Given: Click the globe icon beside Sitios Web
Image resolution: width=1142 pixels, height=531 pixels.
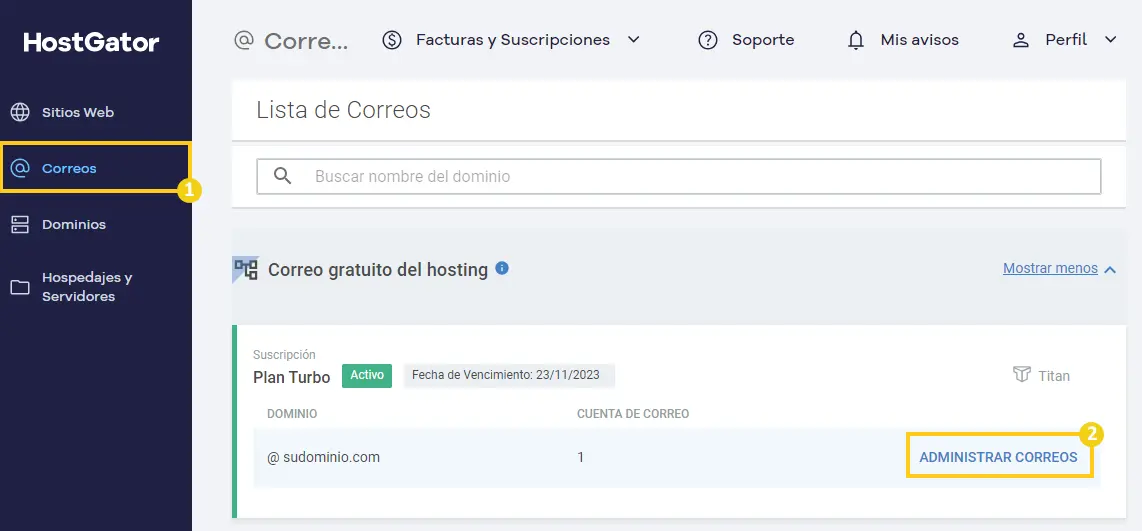Looking at the screenshot, I should click(x=20, y=112).
